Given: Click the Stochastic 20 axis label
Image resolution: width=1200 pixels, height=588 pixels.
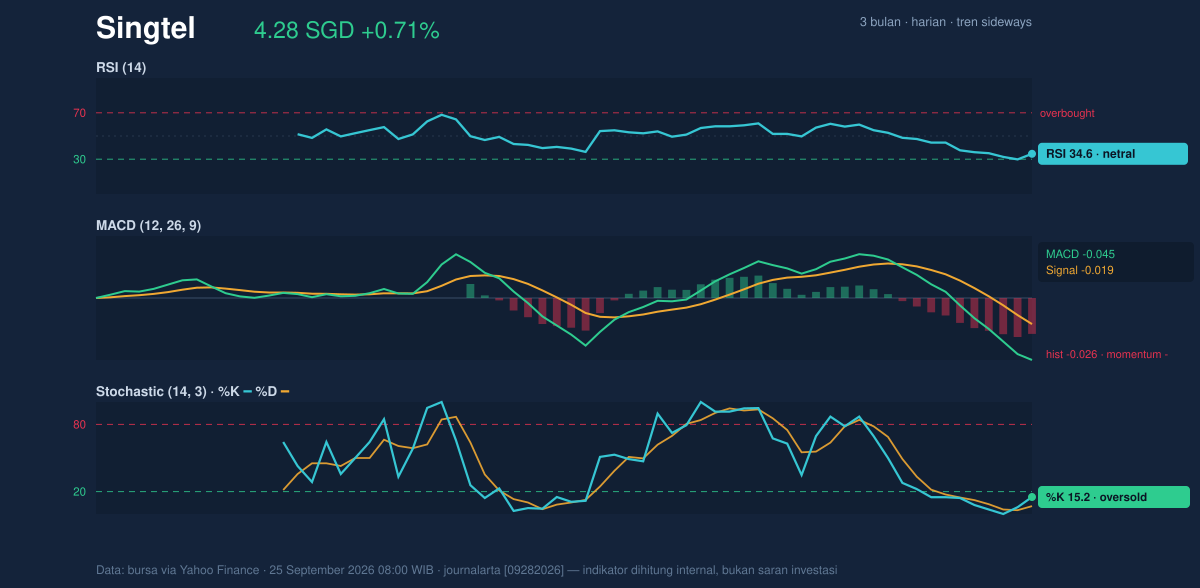Looking at the screenshot, I should coord(79,492).
